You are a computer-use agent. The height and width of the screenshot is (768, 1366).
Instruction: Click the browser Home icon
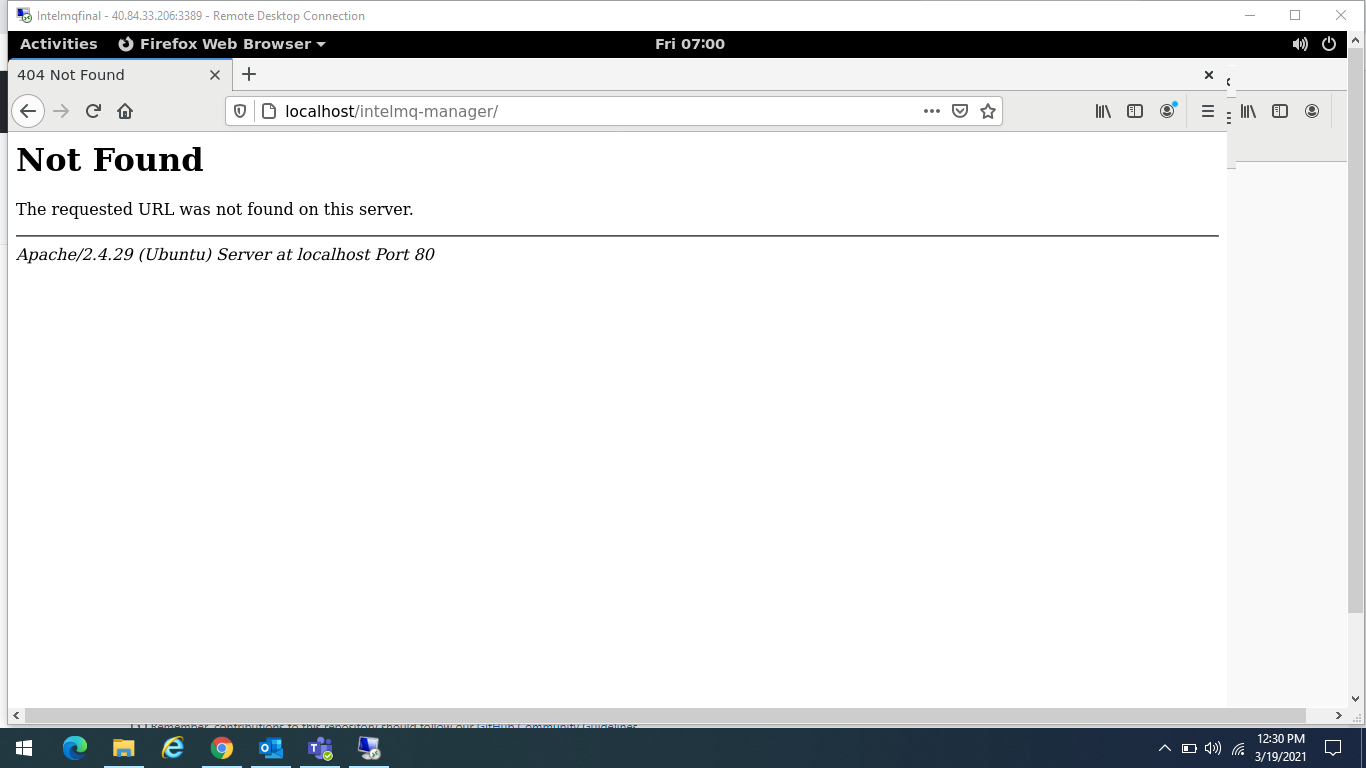(125, 111)
